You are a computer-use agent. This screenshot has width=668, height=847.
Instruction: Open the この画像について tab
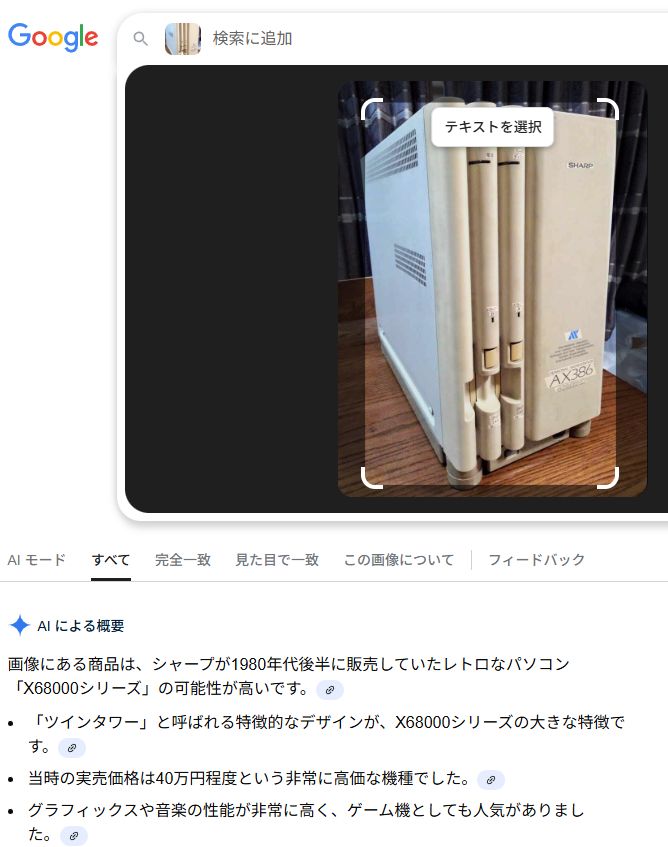pyautogui.click(x=399, y=560)
